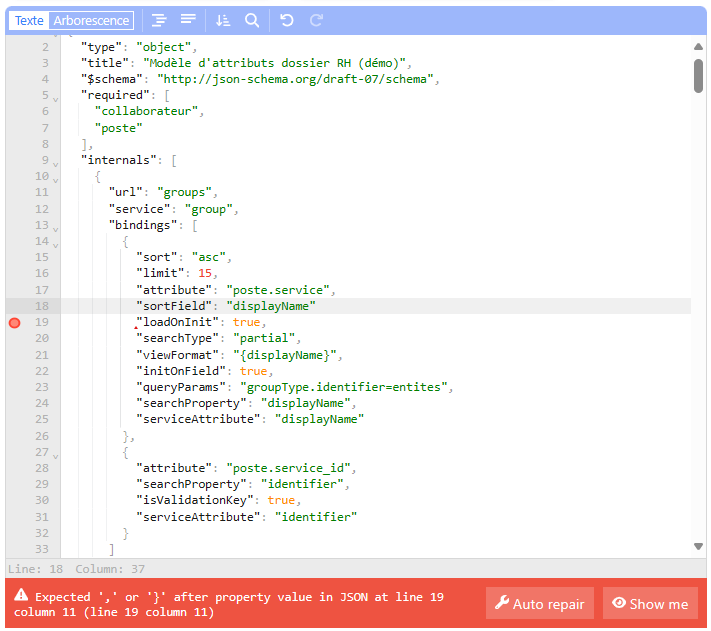The height and width of the screenshot is (631, 711).
Task: Switch to Arborescence mode tab
Action: pos(91,21)
